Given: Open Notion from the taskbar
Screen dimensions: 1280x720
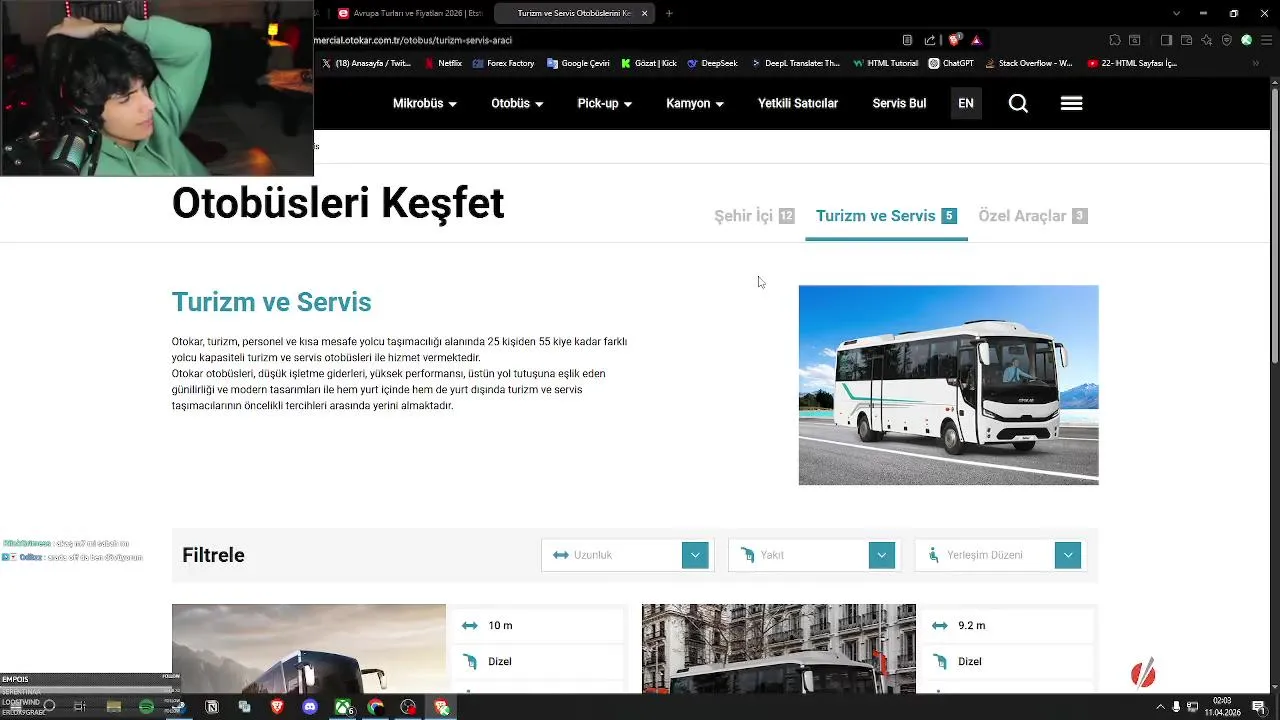Looking at the screenshot, I should [212, 707].
